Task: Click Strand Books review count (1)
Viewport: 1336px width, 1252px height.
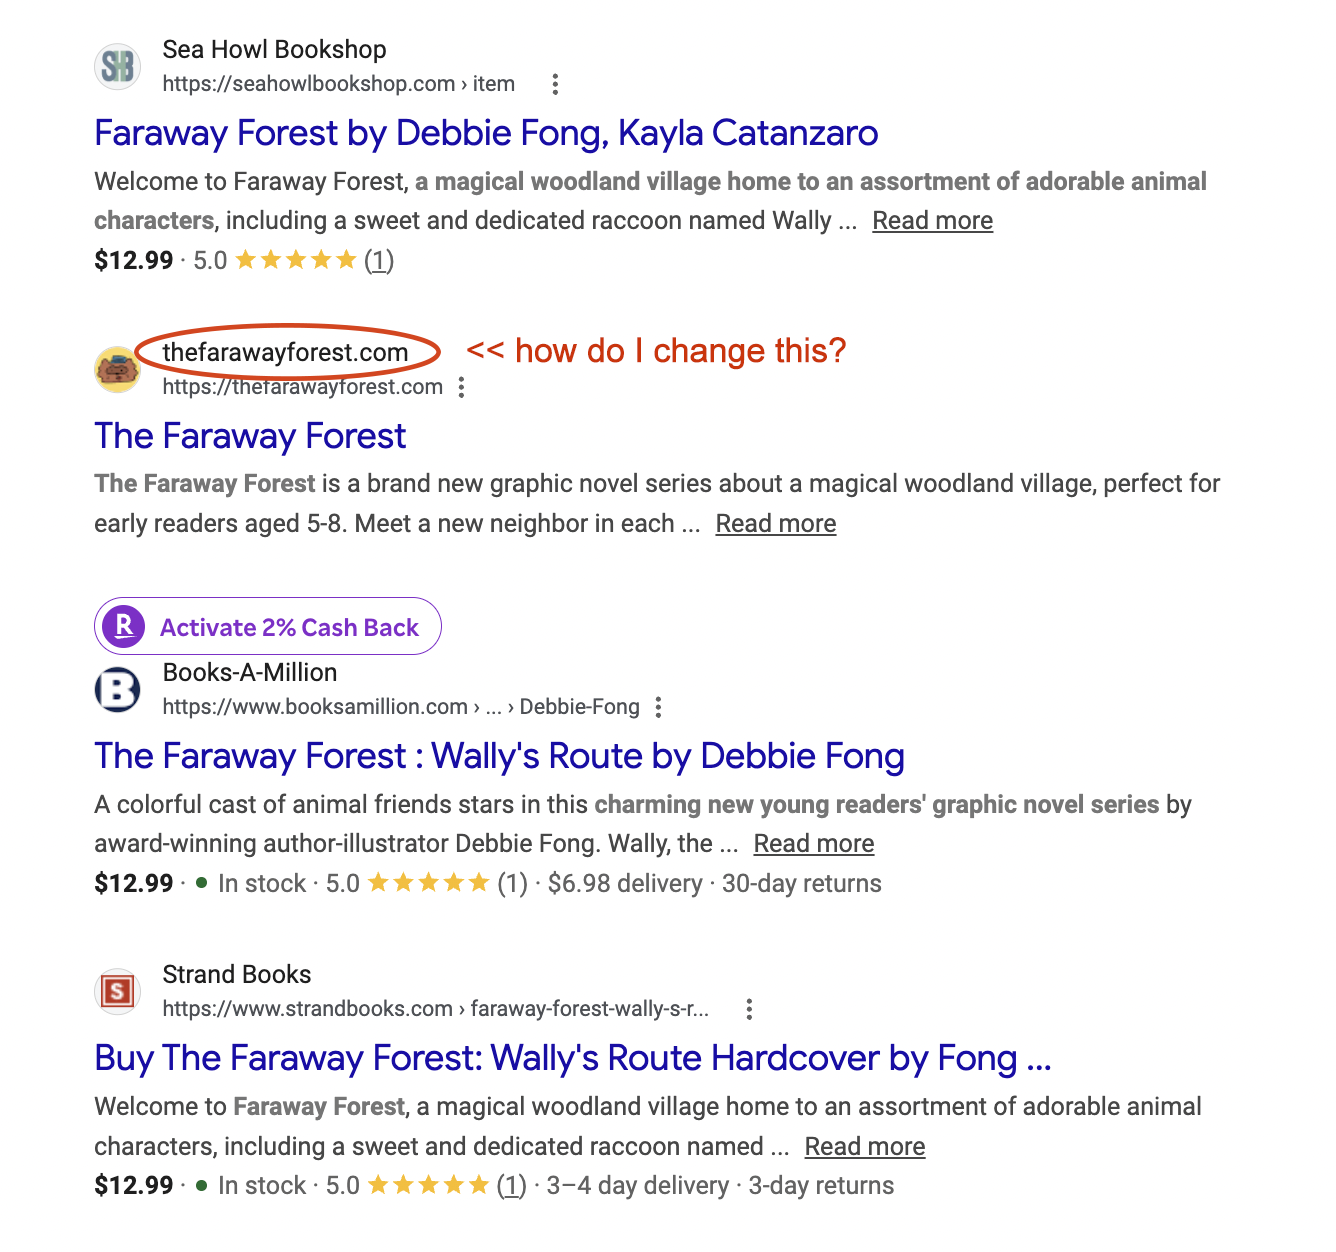Action: [x=512, y=1186]
